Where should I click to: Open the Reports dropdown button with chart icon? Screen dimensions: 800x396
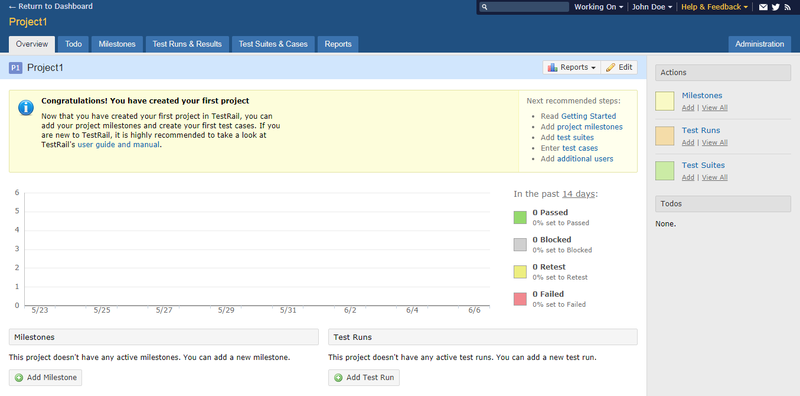coord(571,67)
